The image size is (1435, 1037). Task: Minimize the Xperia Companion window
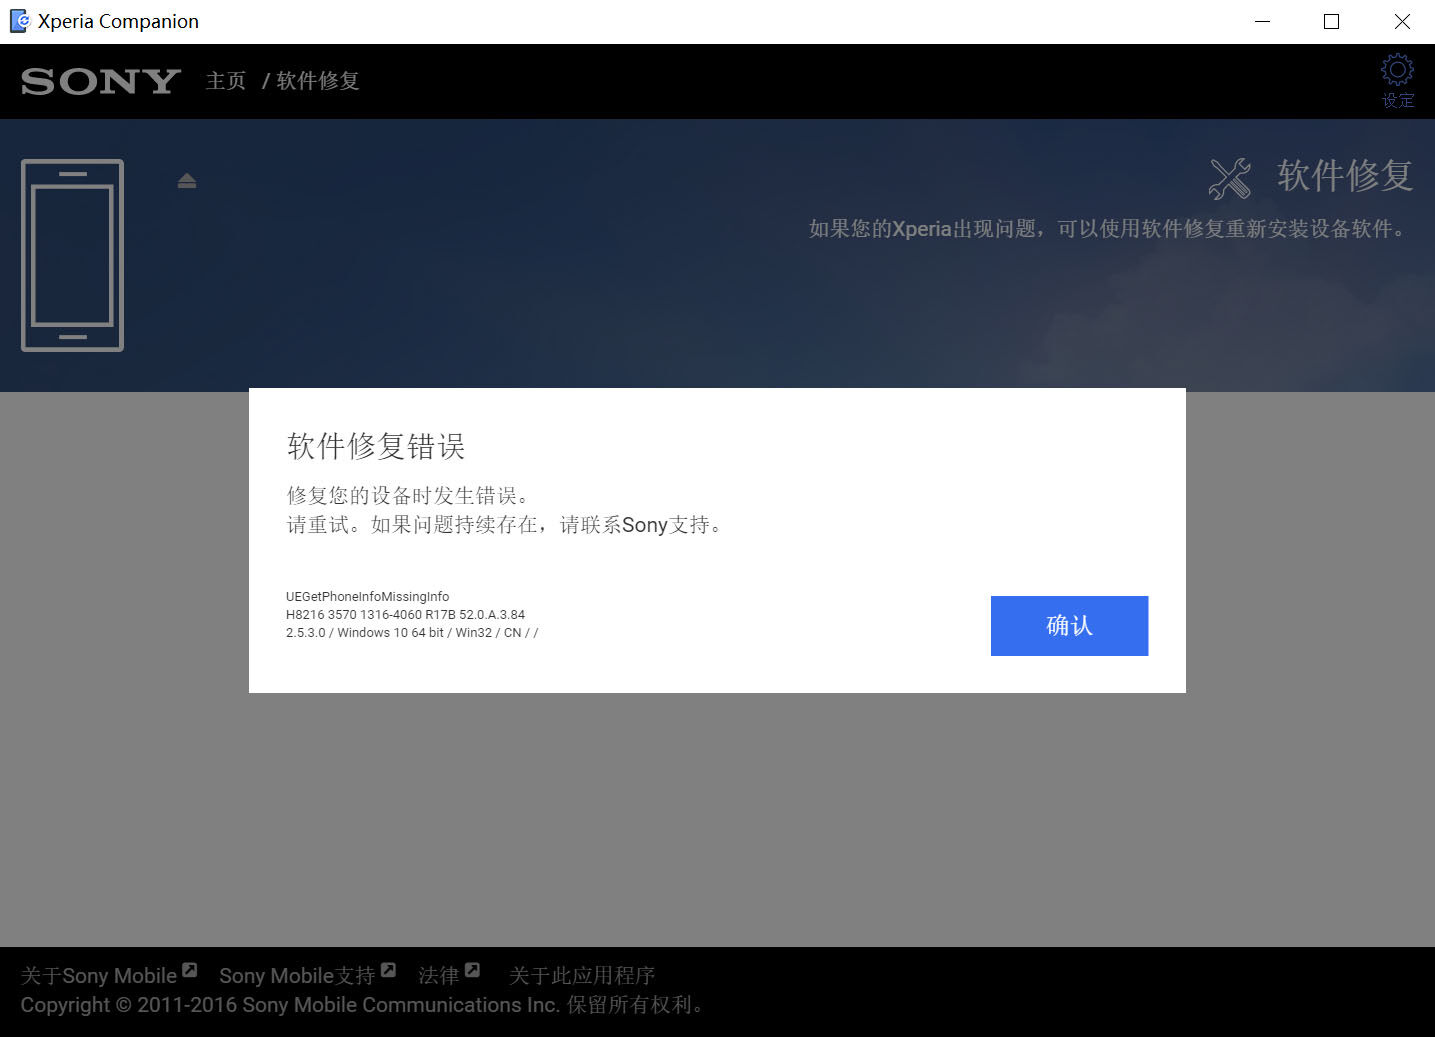point(1262,21)
